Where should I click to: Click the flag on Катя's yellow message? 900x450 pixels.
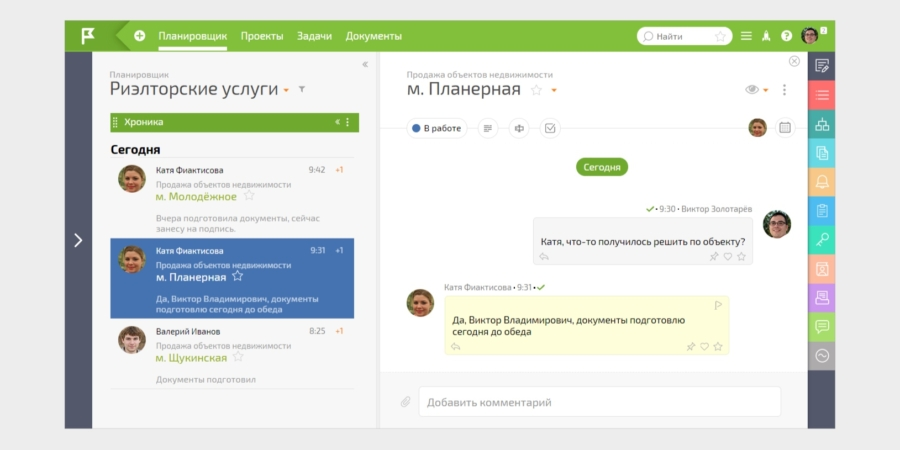(718, 305)
